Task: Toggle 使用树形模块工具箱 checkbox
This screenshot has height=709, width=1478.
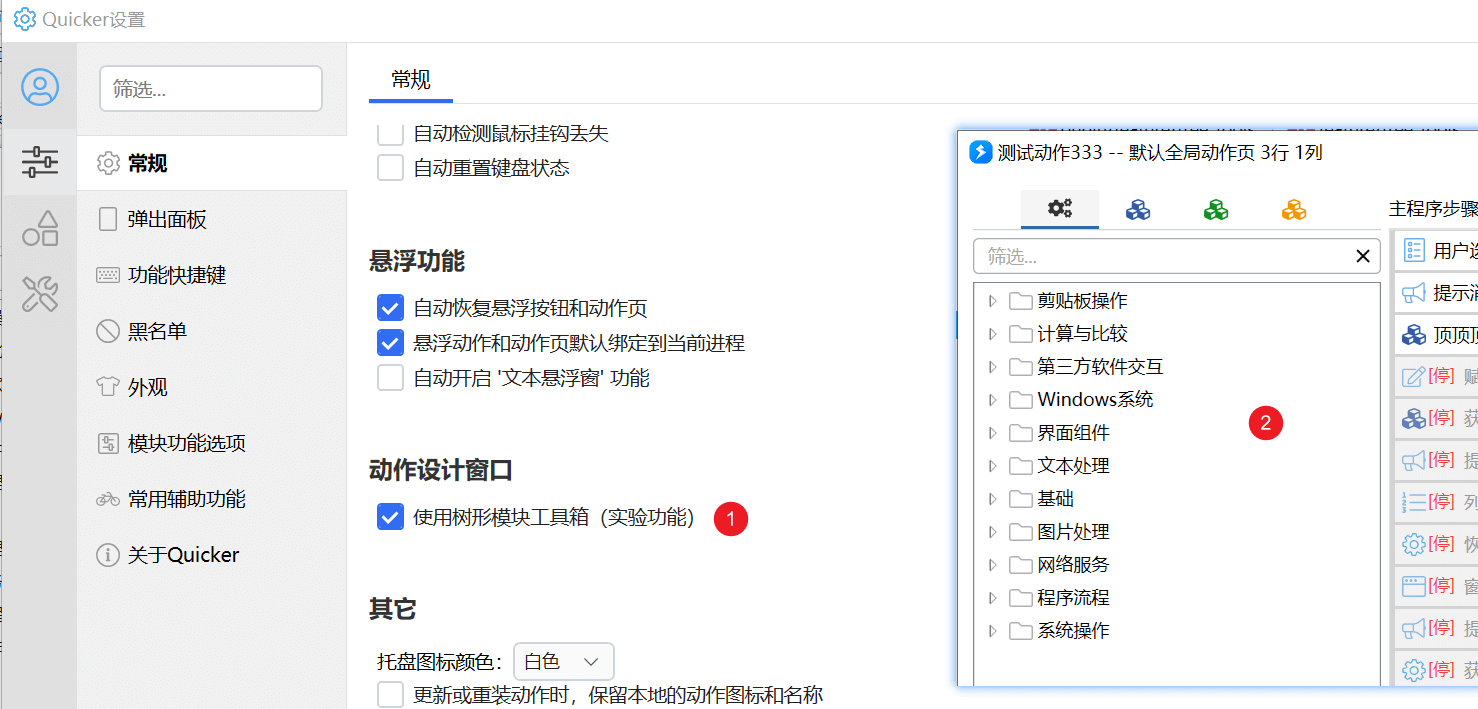Action: coord(391,517)
